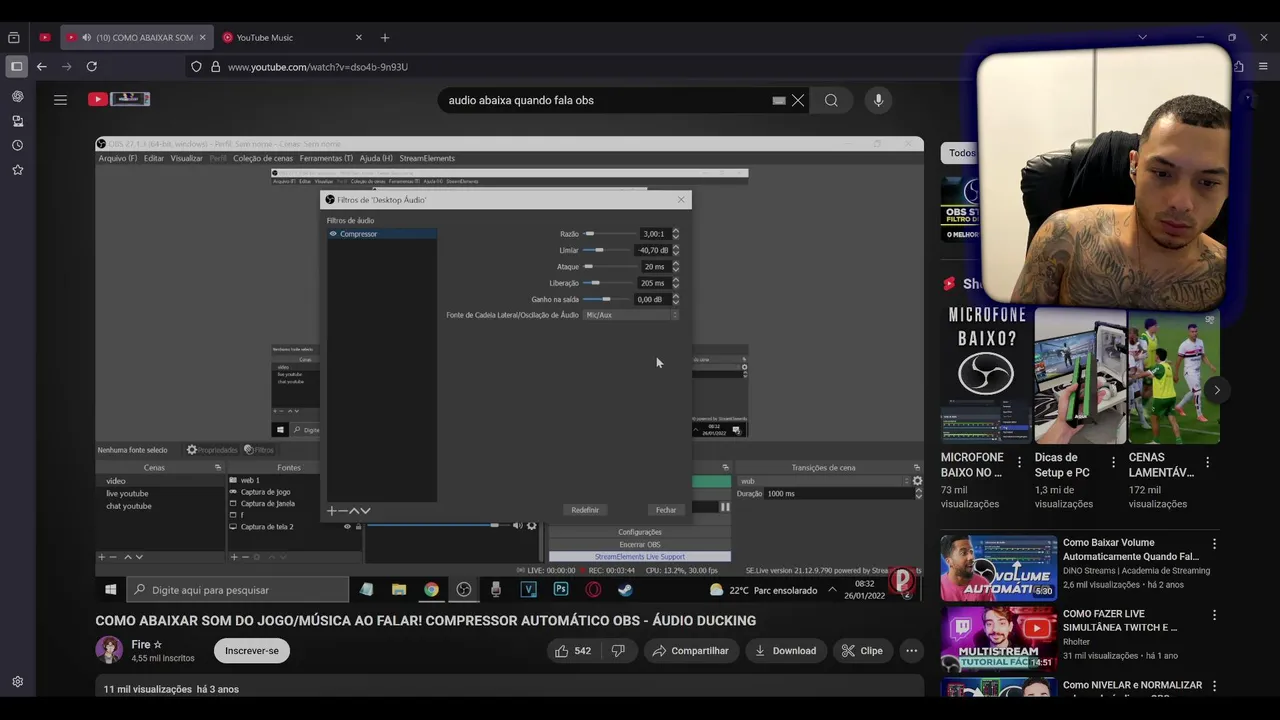
Task: Click the Clipe button
Action: (x=862, y=651)
